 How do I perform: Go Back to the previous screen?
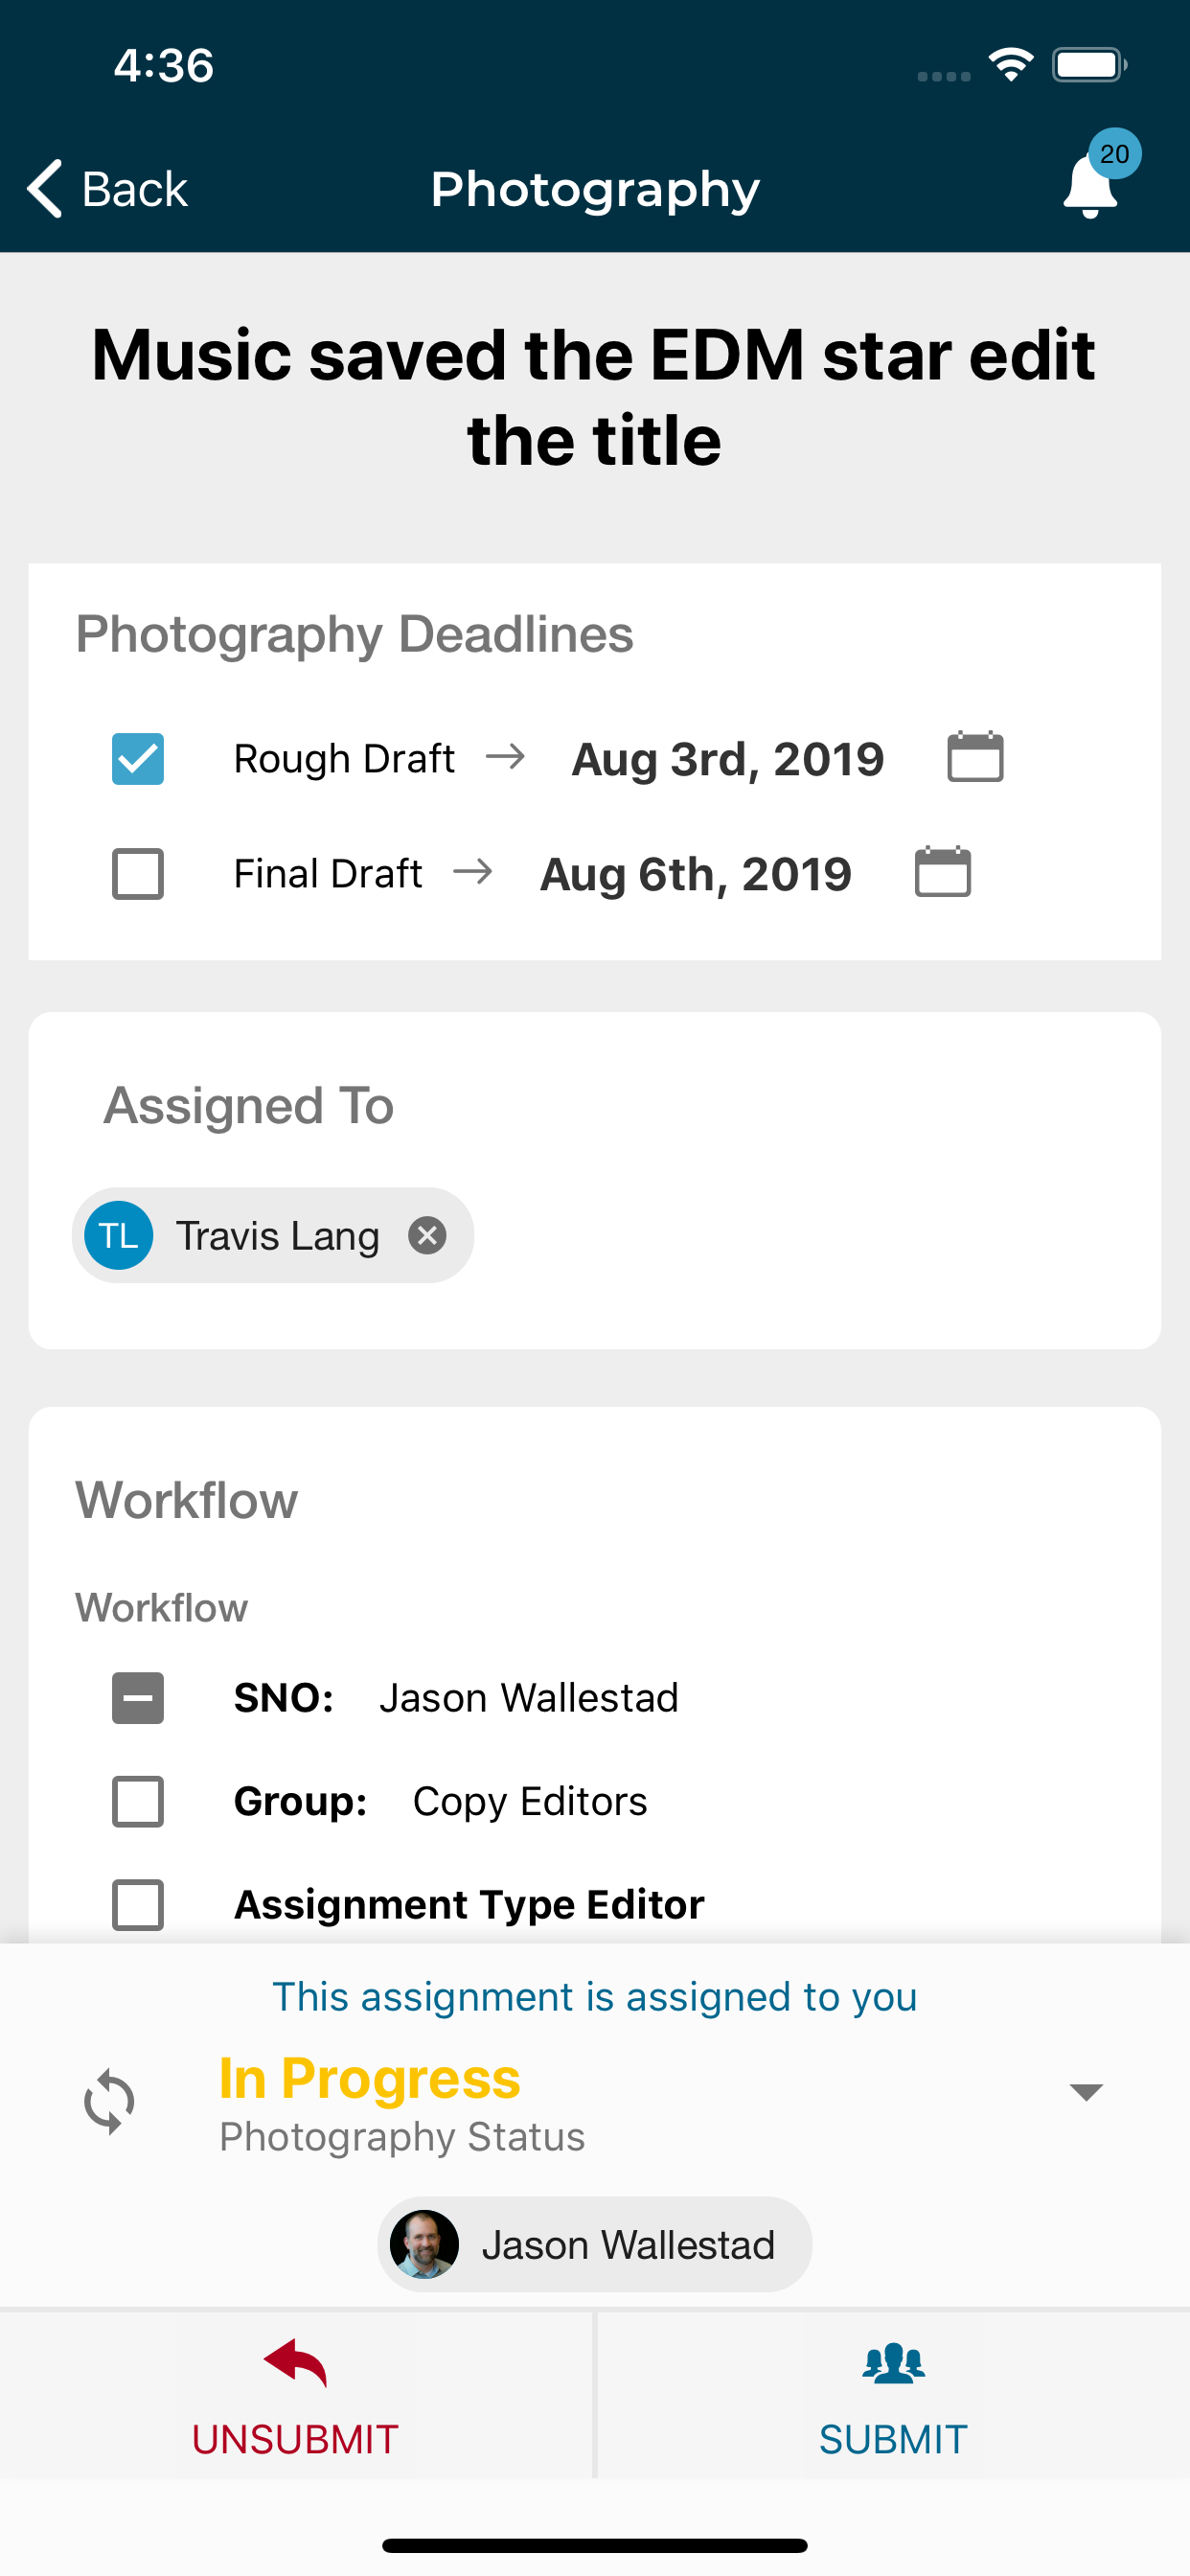point(107,188)
